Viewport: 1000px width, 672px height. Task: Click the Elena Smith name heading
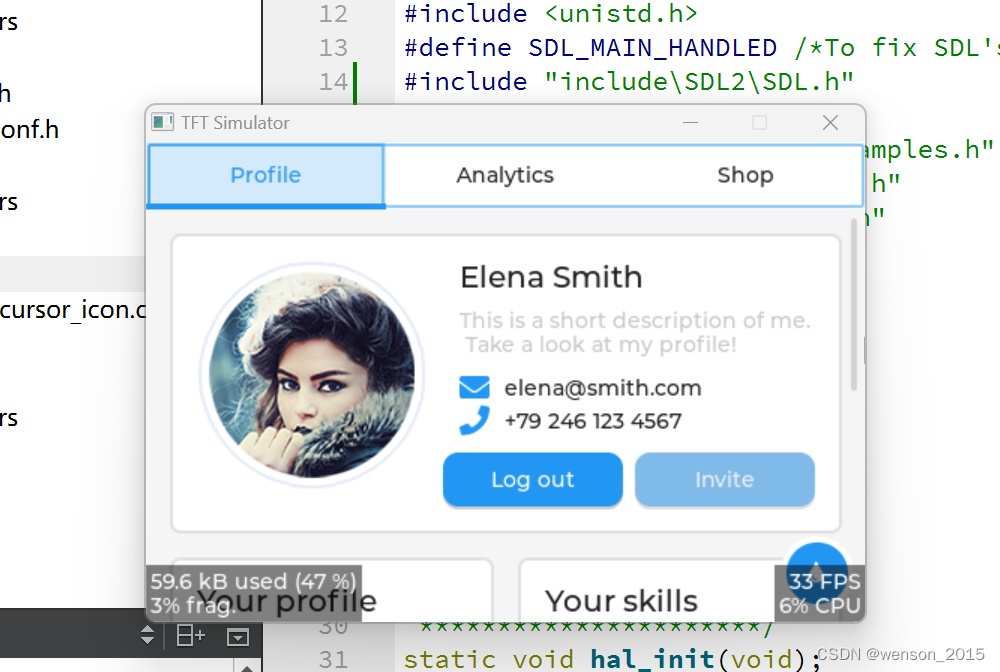click(551, 277)
